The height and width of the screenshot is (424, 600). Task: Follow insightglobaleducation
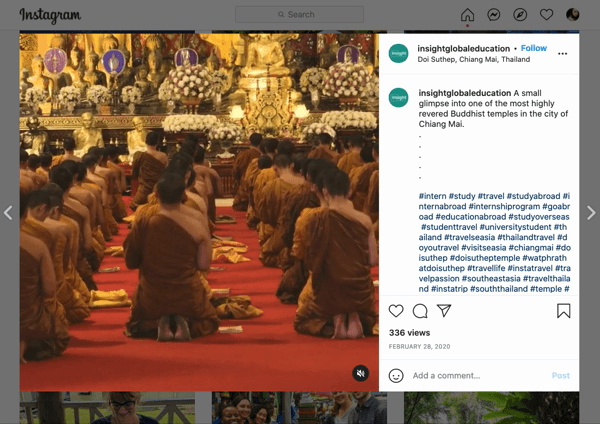click(534, 48)
